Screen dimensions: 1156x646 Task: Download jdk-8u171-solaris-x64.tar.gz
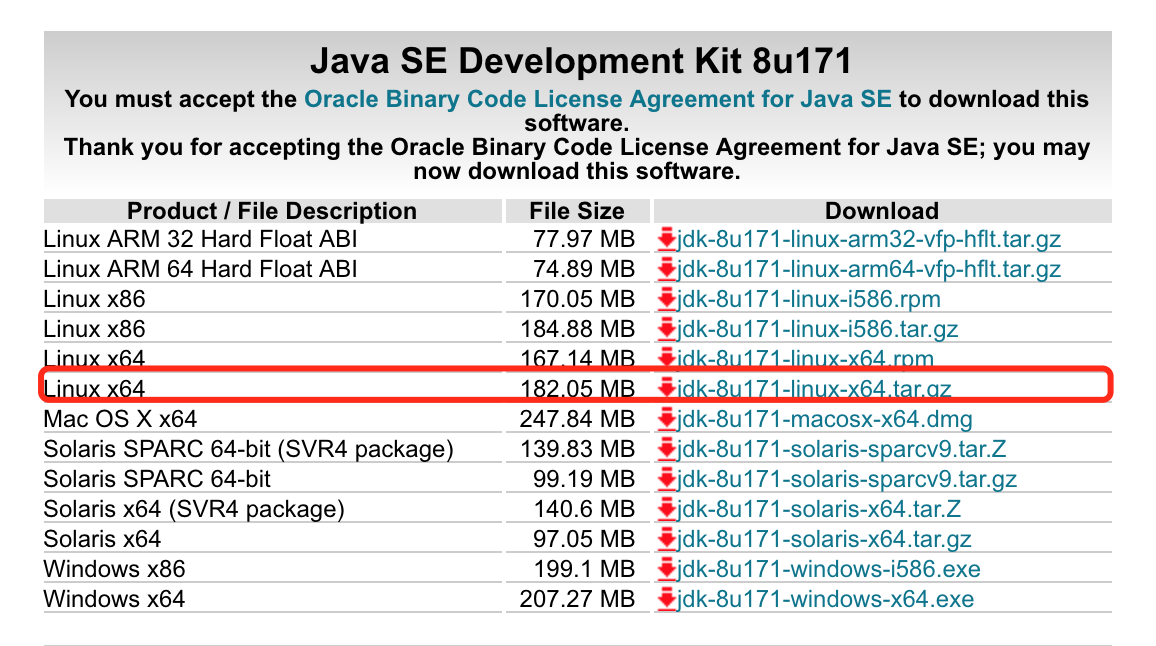point(824,539)
